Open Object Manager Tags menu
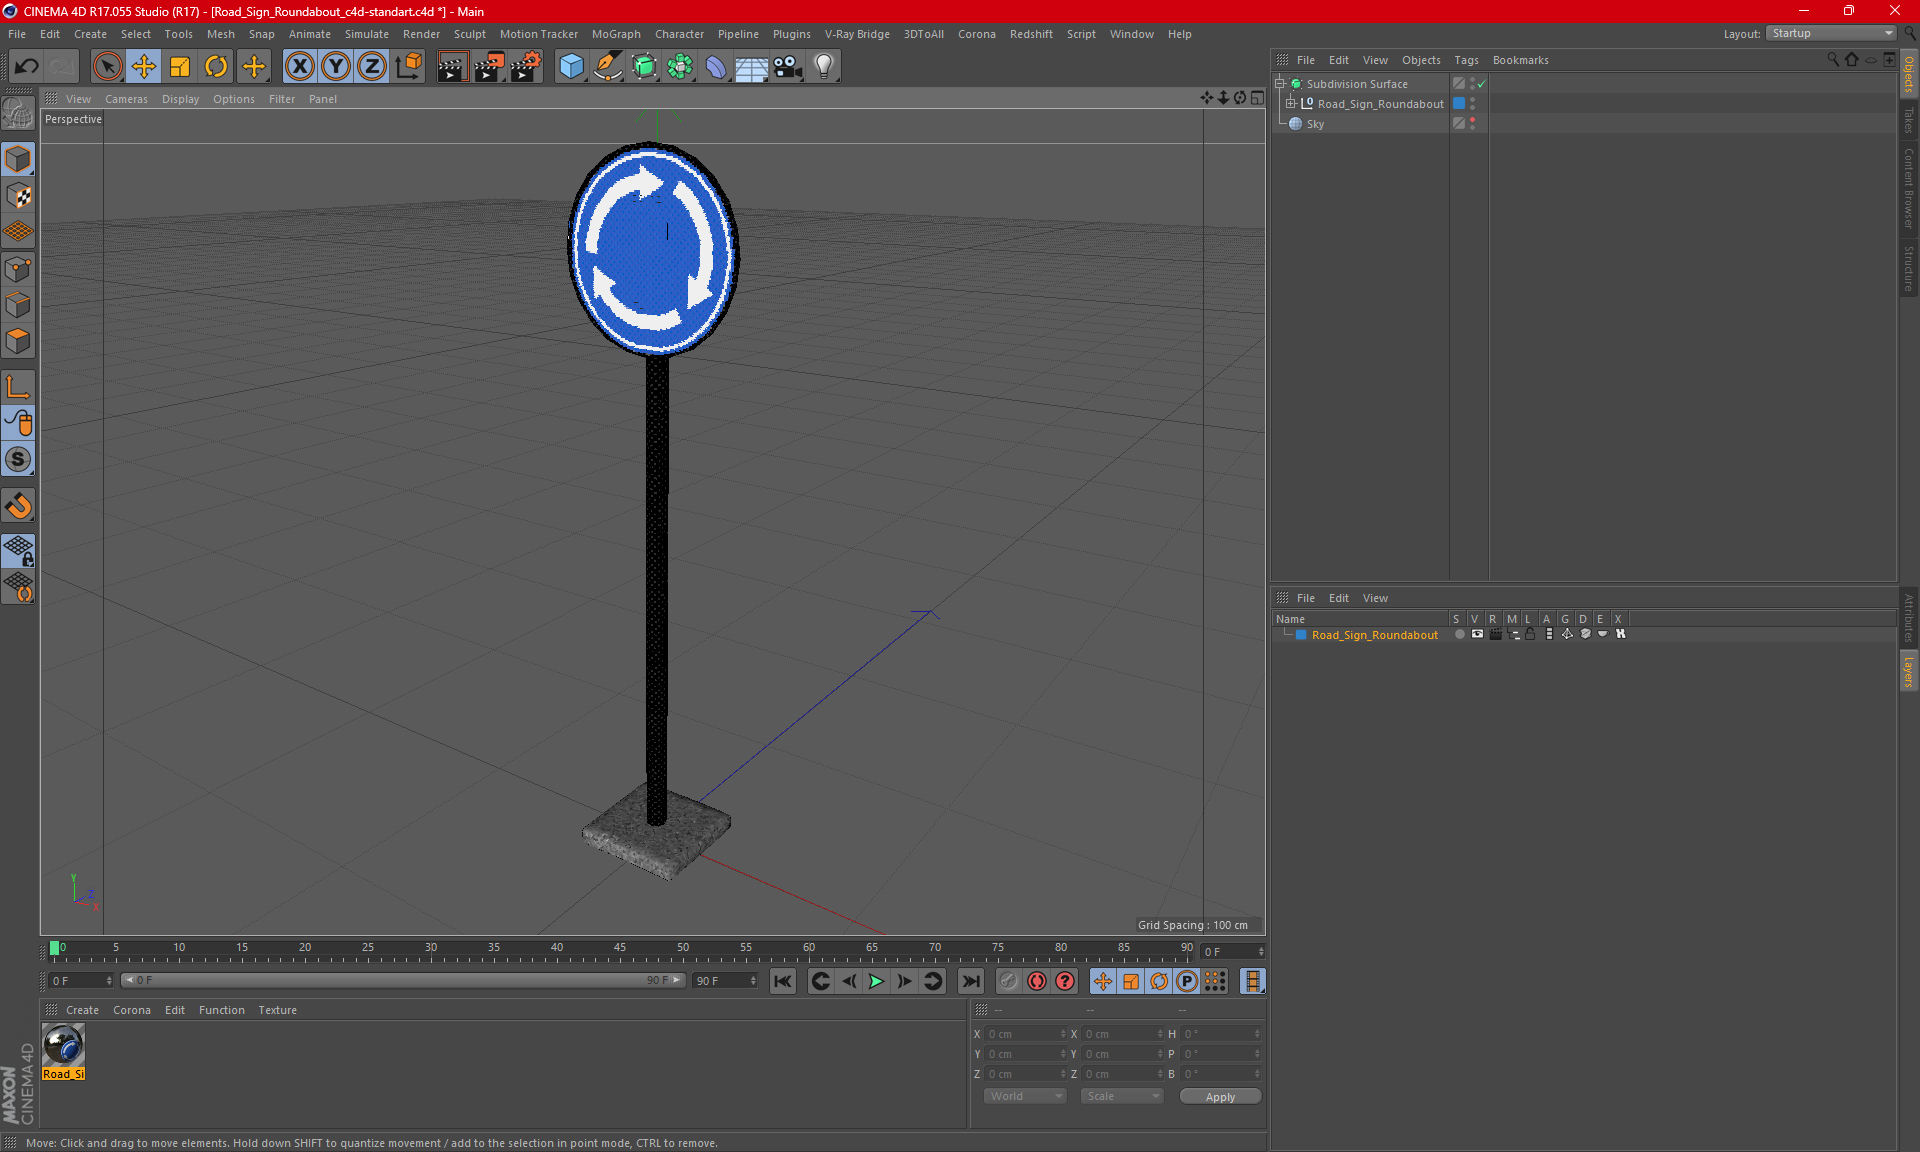Screen dimensions: 1920x1152 click(x=1466, y=60)
